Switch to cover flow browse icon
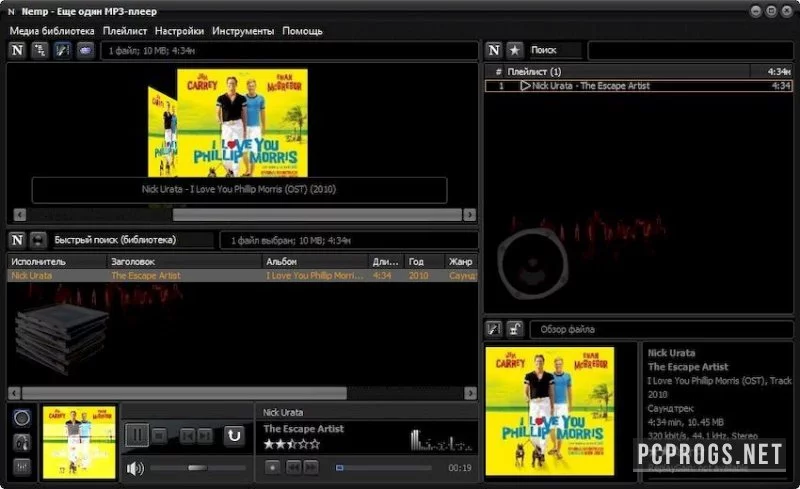The width and height of the screenshot is (800, 489). (x=62, y=50)
